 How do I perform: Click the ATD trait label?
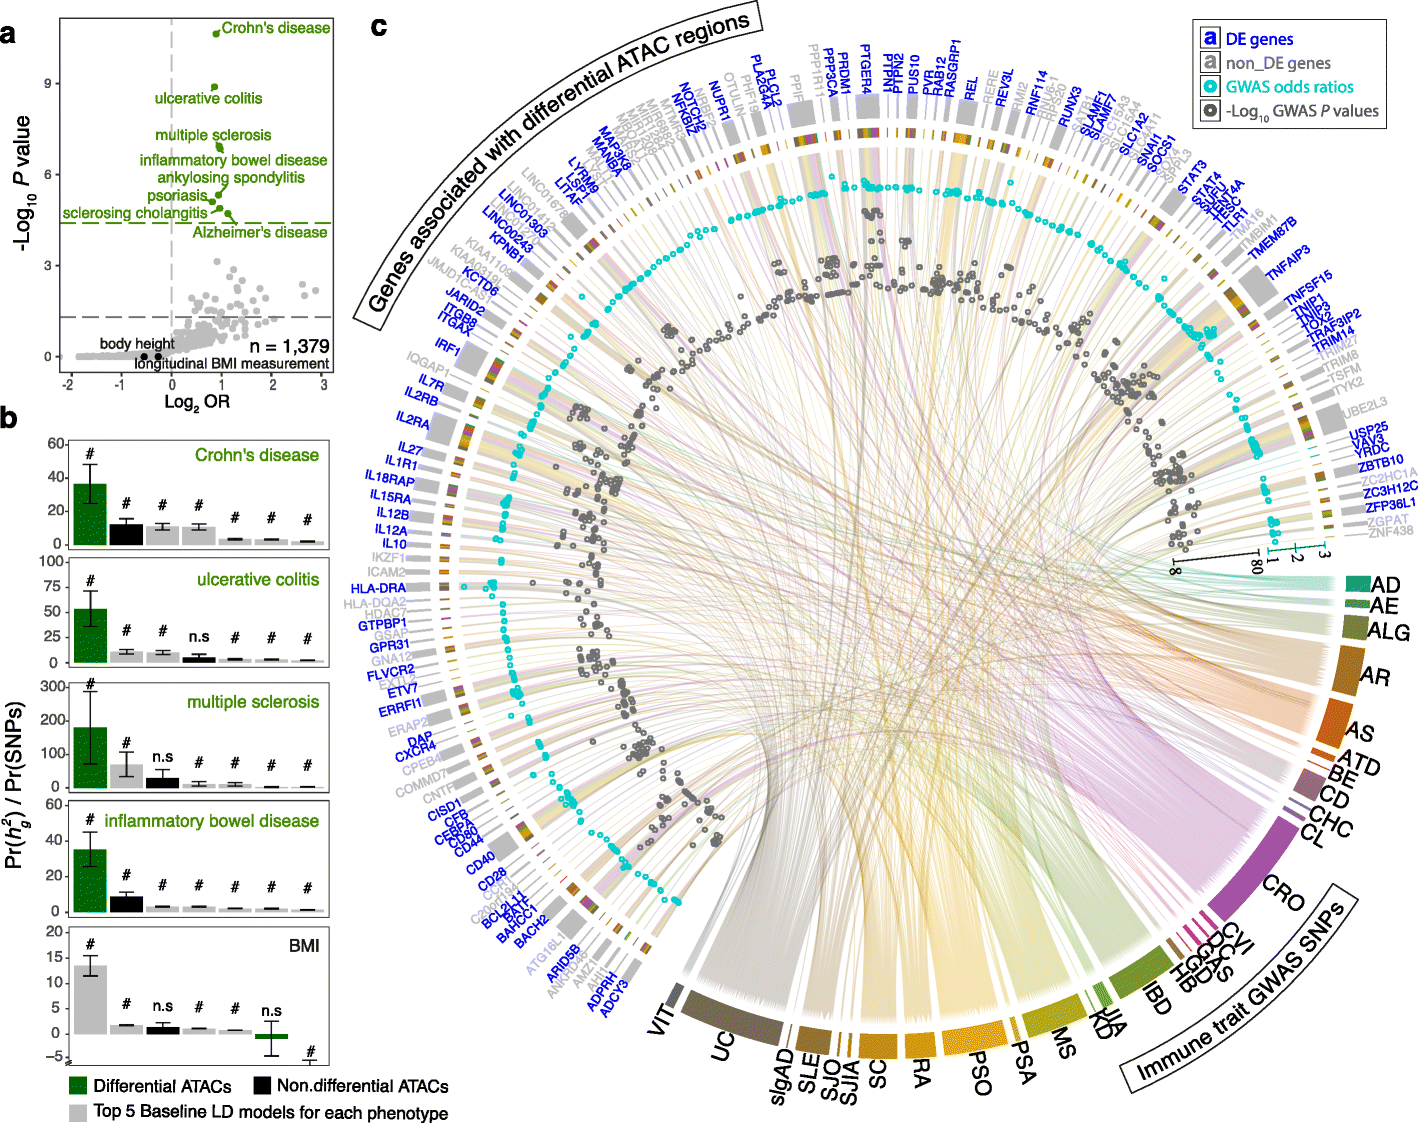pos(1360,763)
